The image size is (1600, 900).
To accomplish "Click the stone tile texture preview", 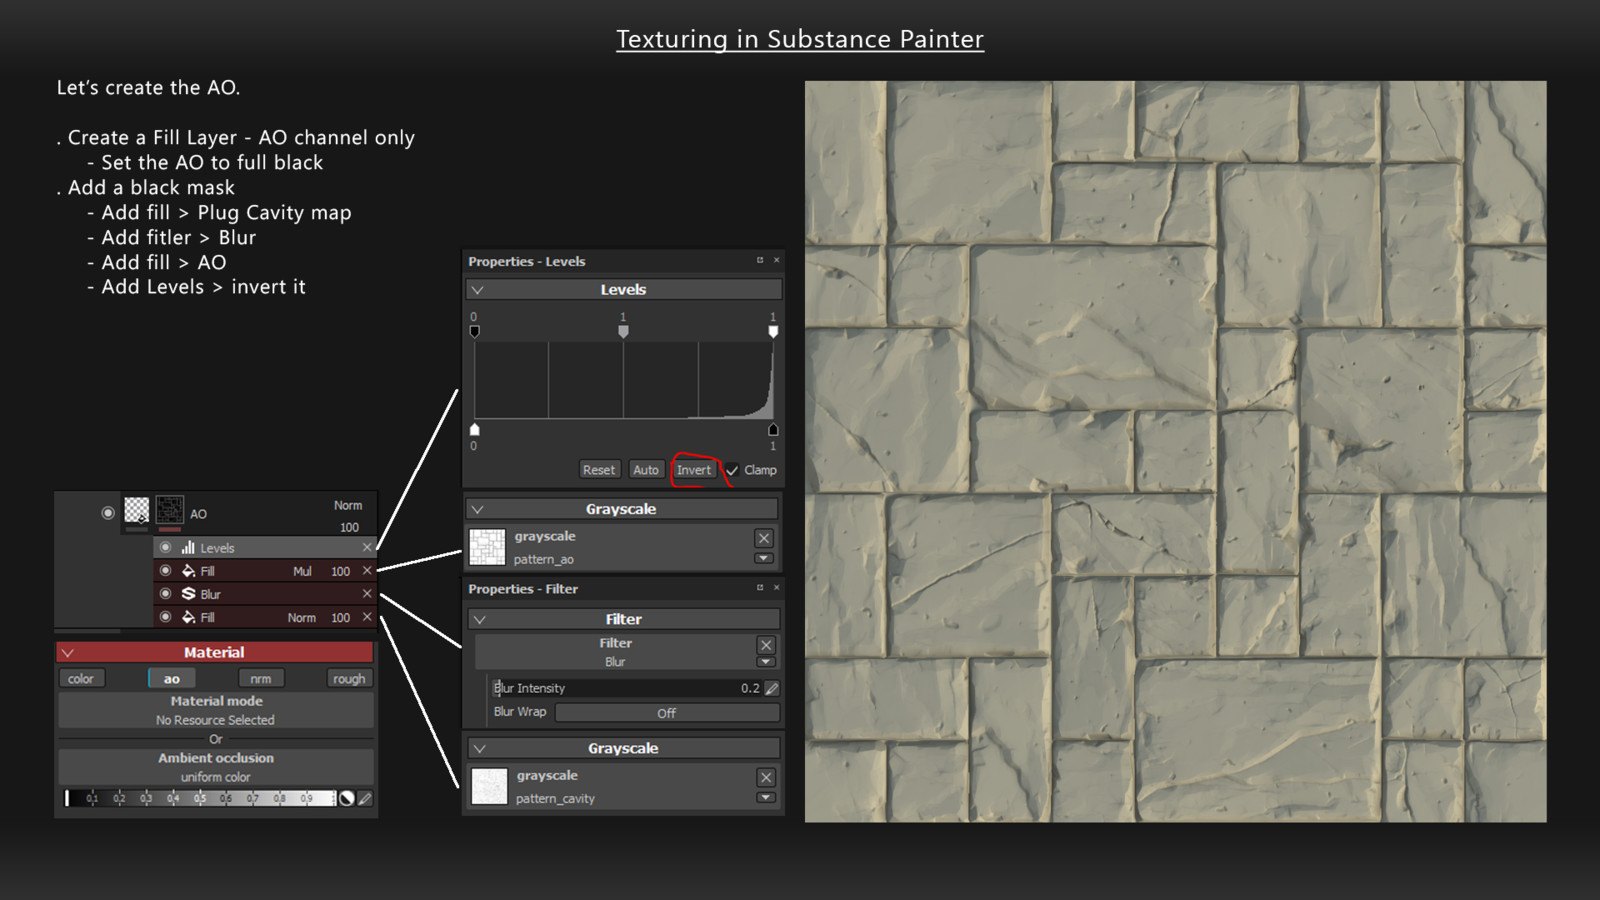I will coord(1176,452).
